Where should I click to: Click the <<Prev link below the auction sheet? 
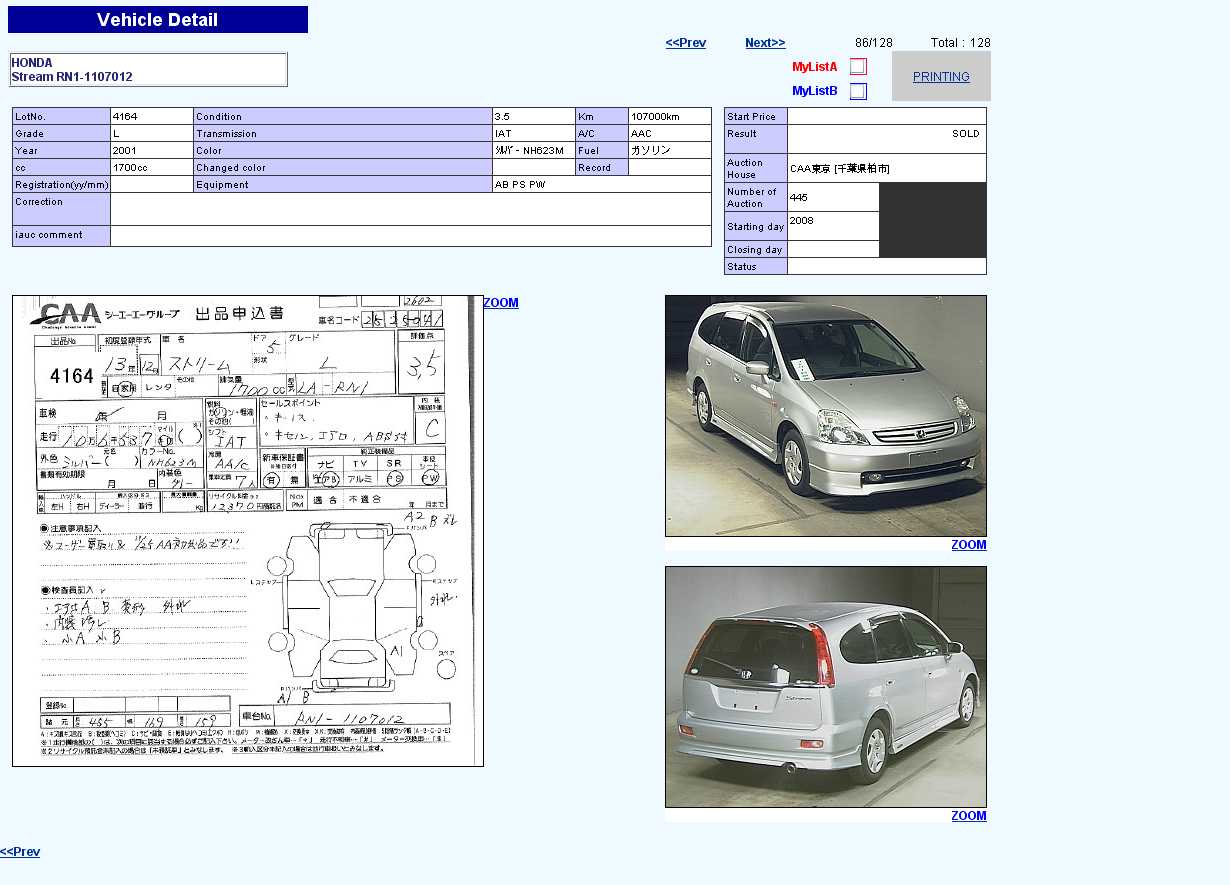point(20,852)
